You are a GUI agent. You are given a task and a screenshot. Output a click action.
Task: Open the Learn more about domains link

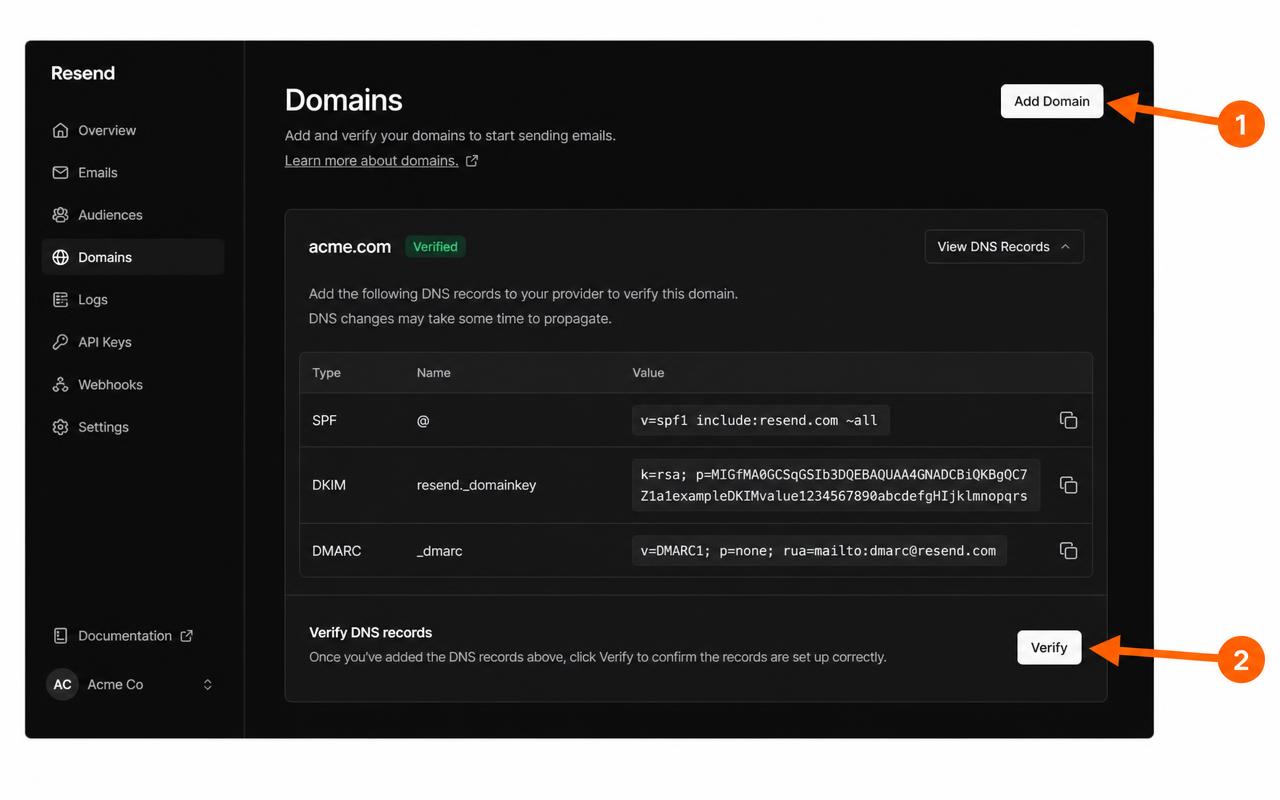click(x=371, y=161)
